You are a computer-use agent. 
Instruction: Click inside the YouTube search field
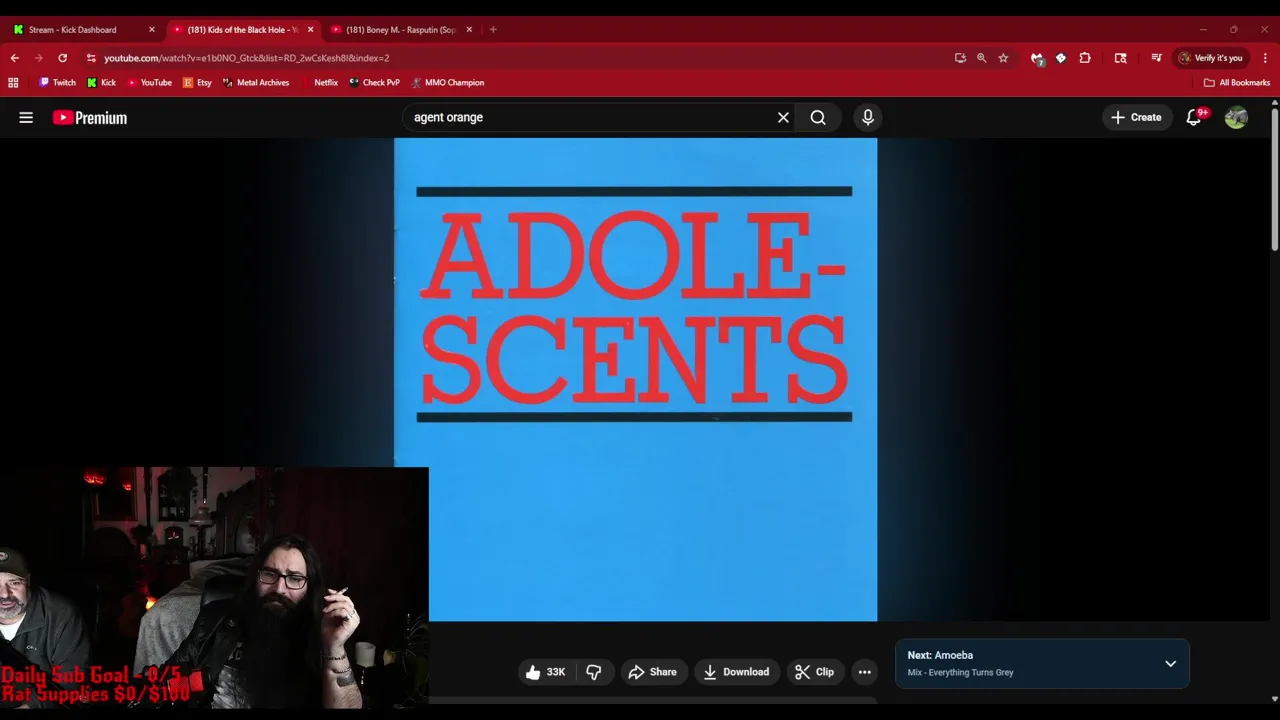point(590,118)
